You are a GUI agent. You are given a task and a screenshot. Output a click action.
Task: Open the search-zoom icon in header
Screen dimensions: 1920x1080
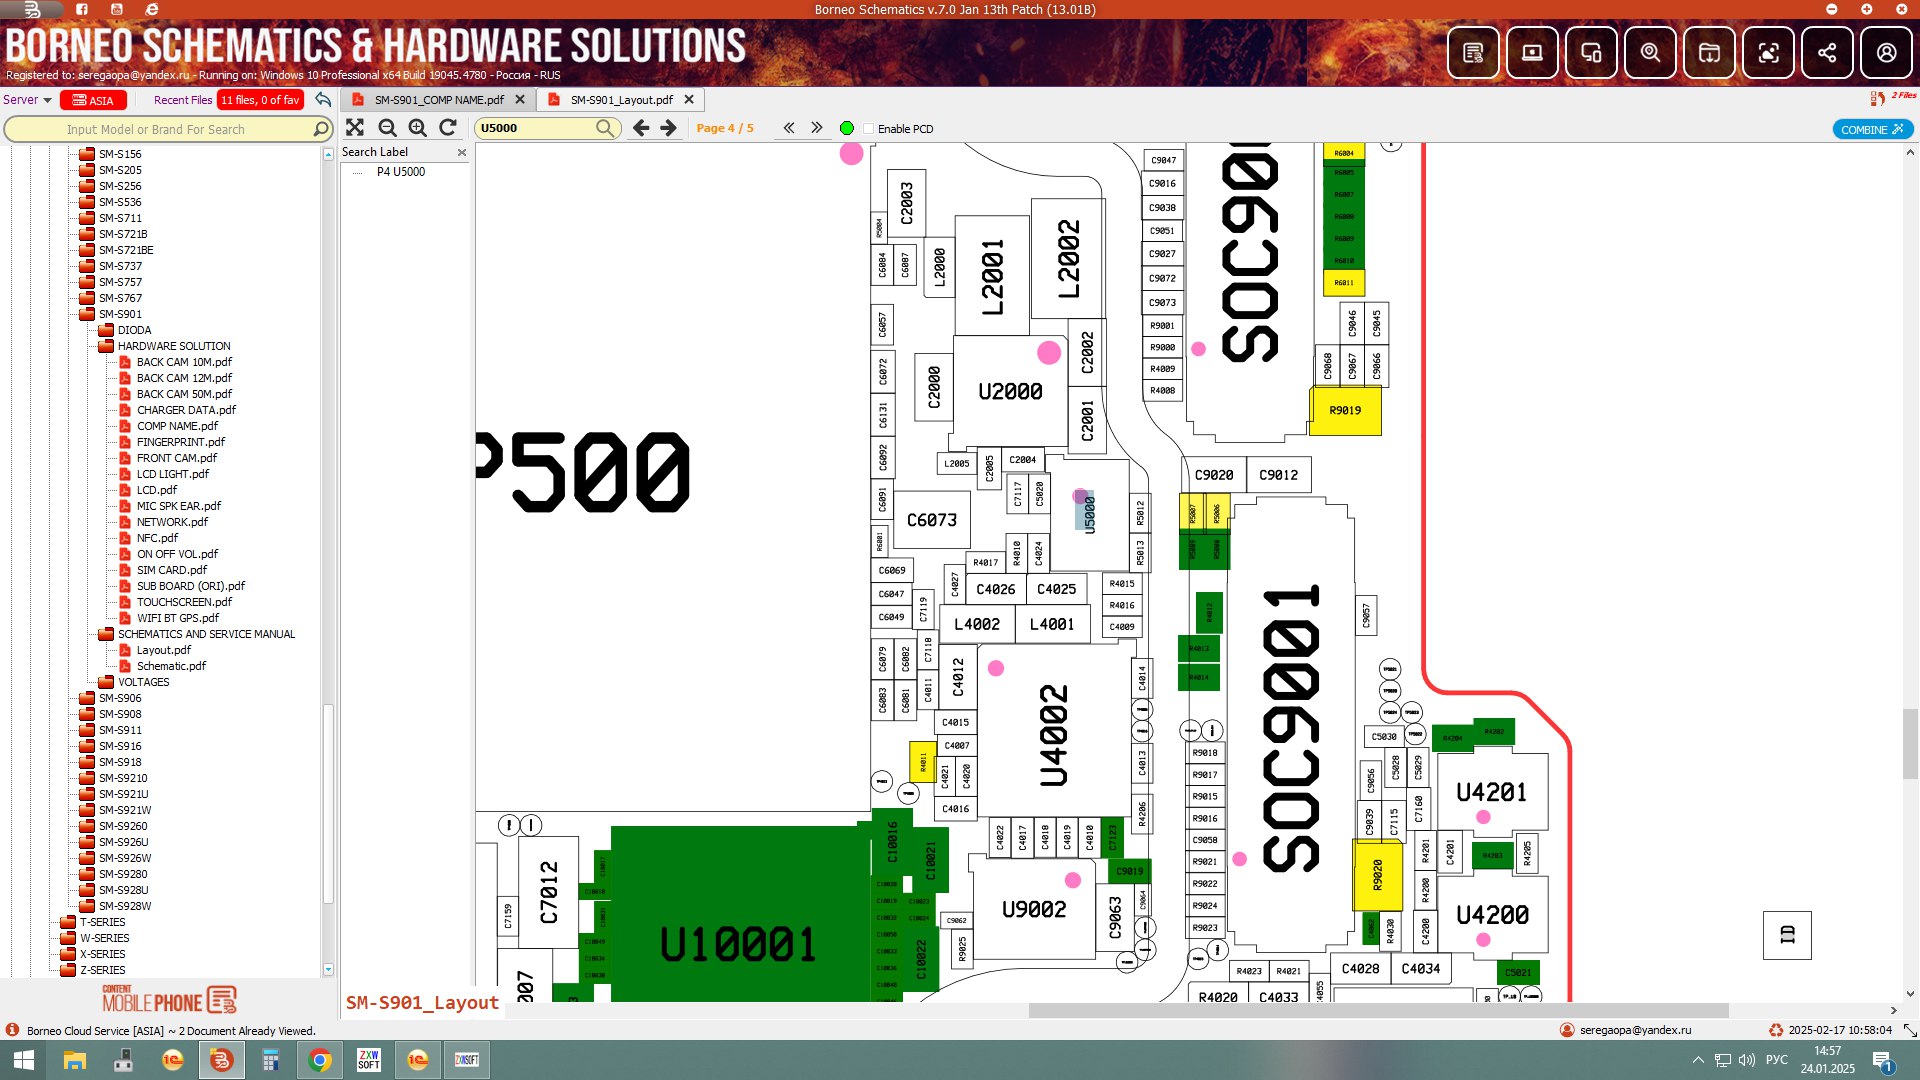(x=1650, y=53)
